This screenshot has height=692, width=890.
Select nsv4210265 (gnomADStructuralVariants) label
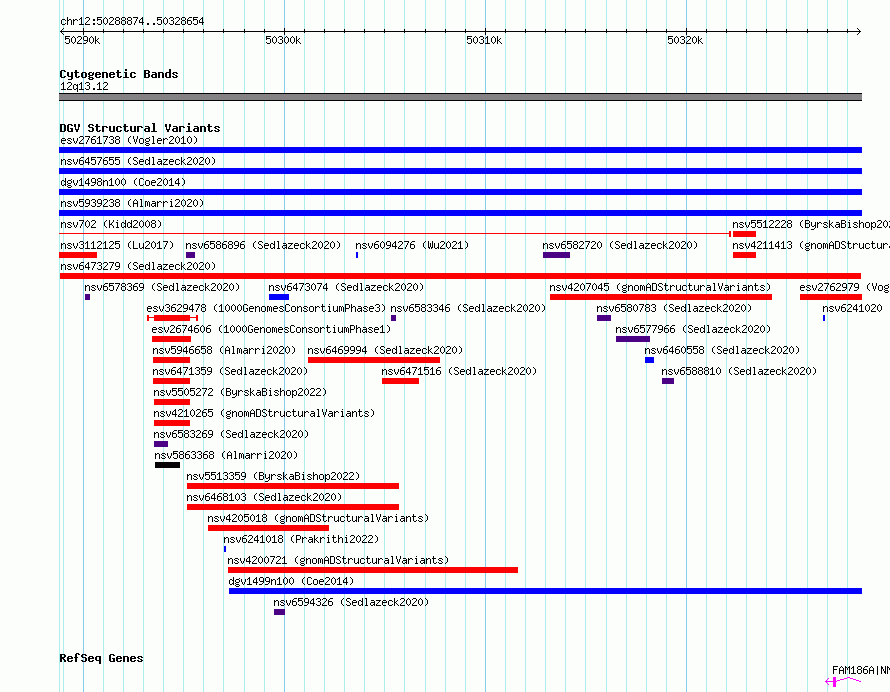pyautogui.click(x=264, y=413)
